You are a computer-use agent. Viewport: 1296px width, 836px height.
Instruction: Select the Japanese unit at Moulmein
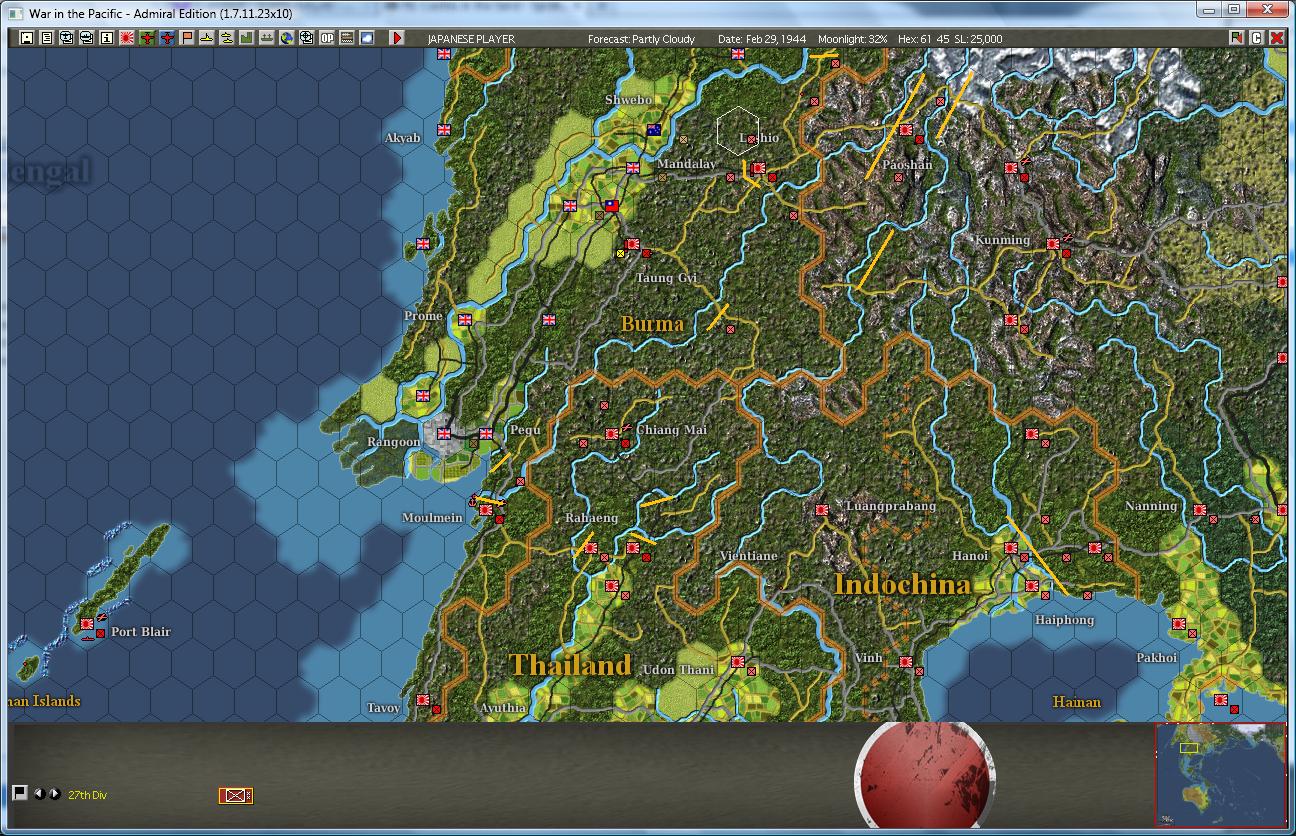click(486, 510)
